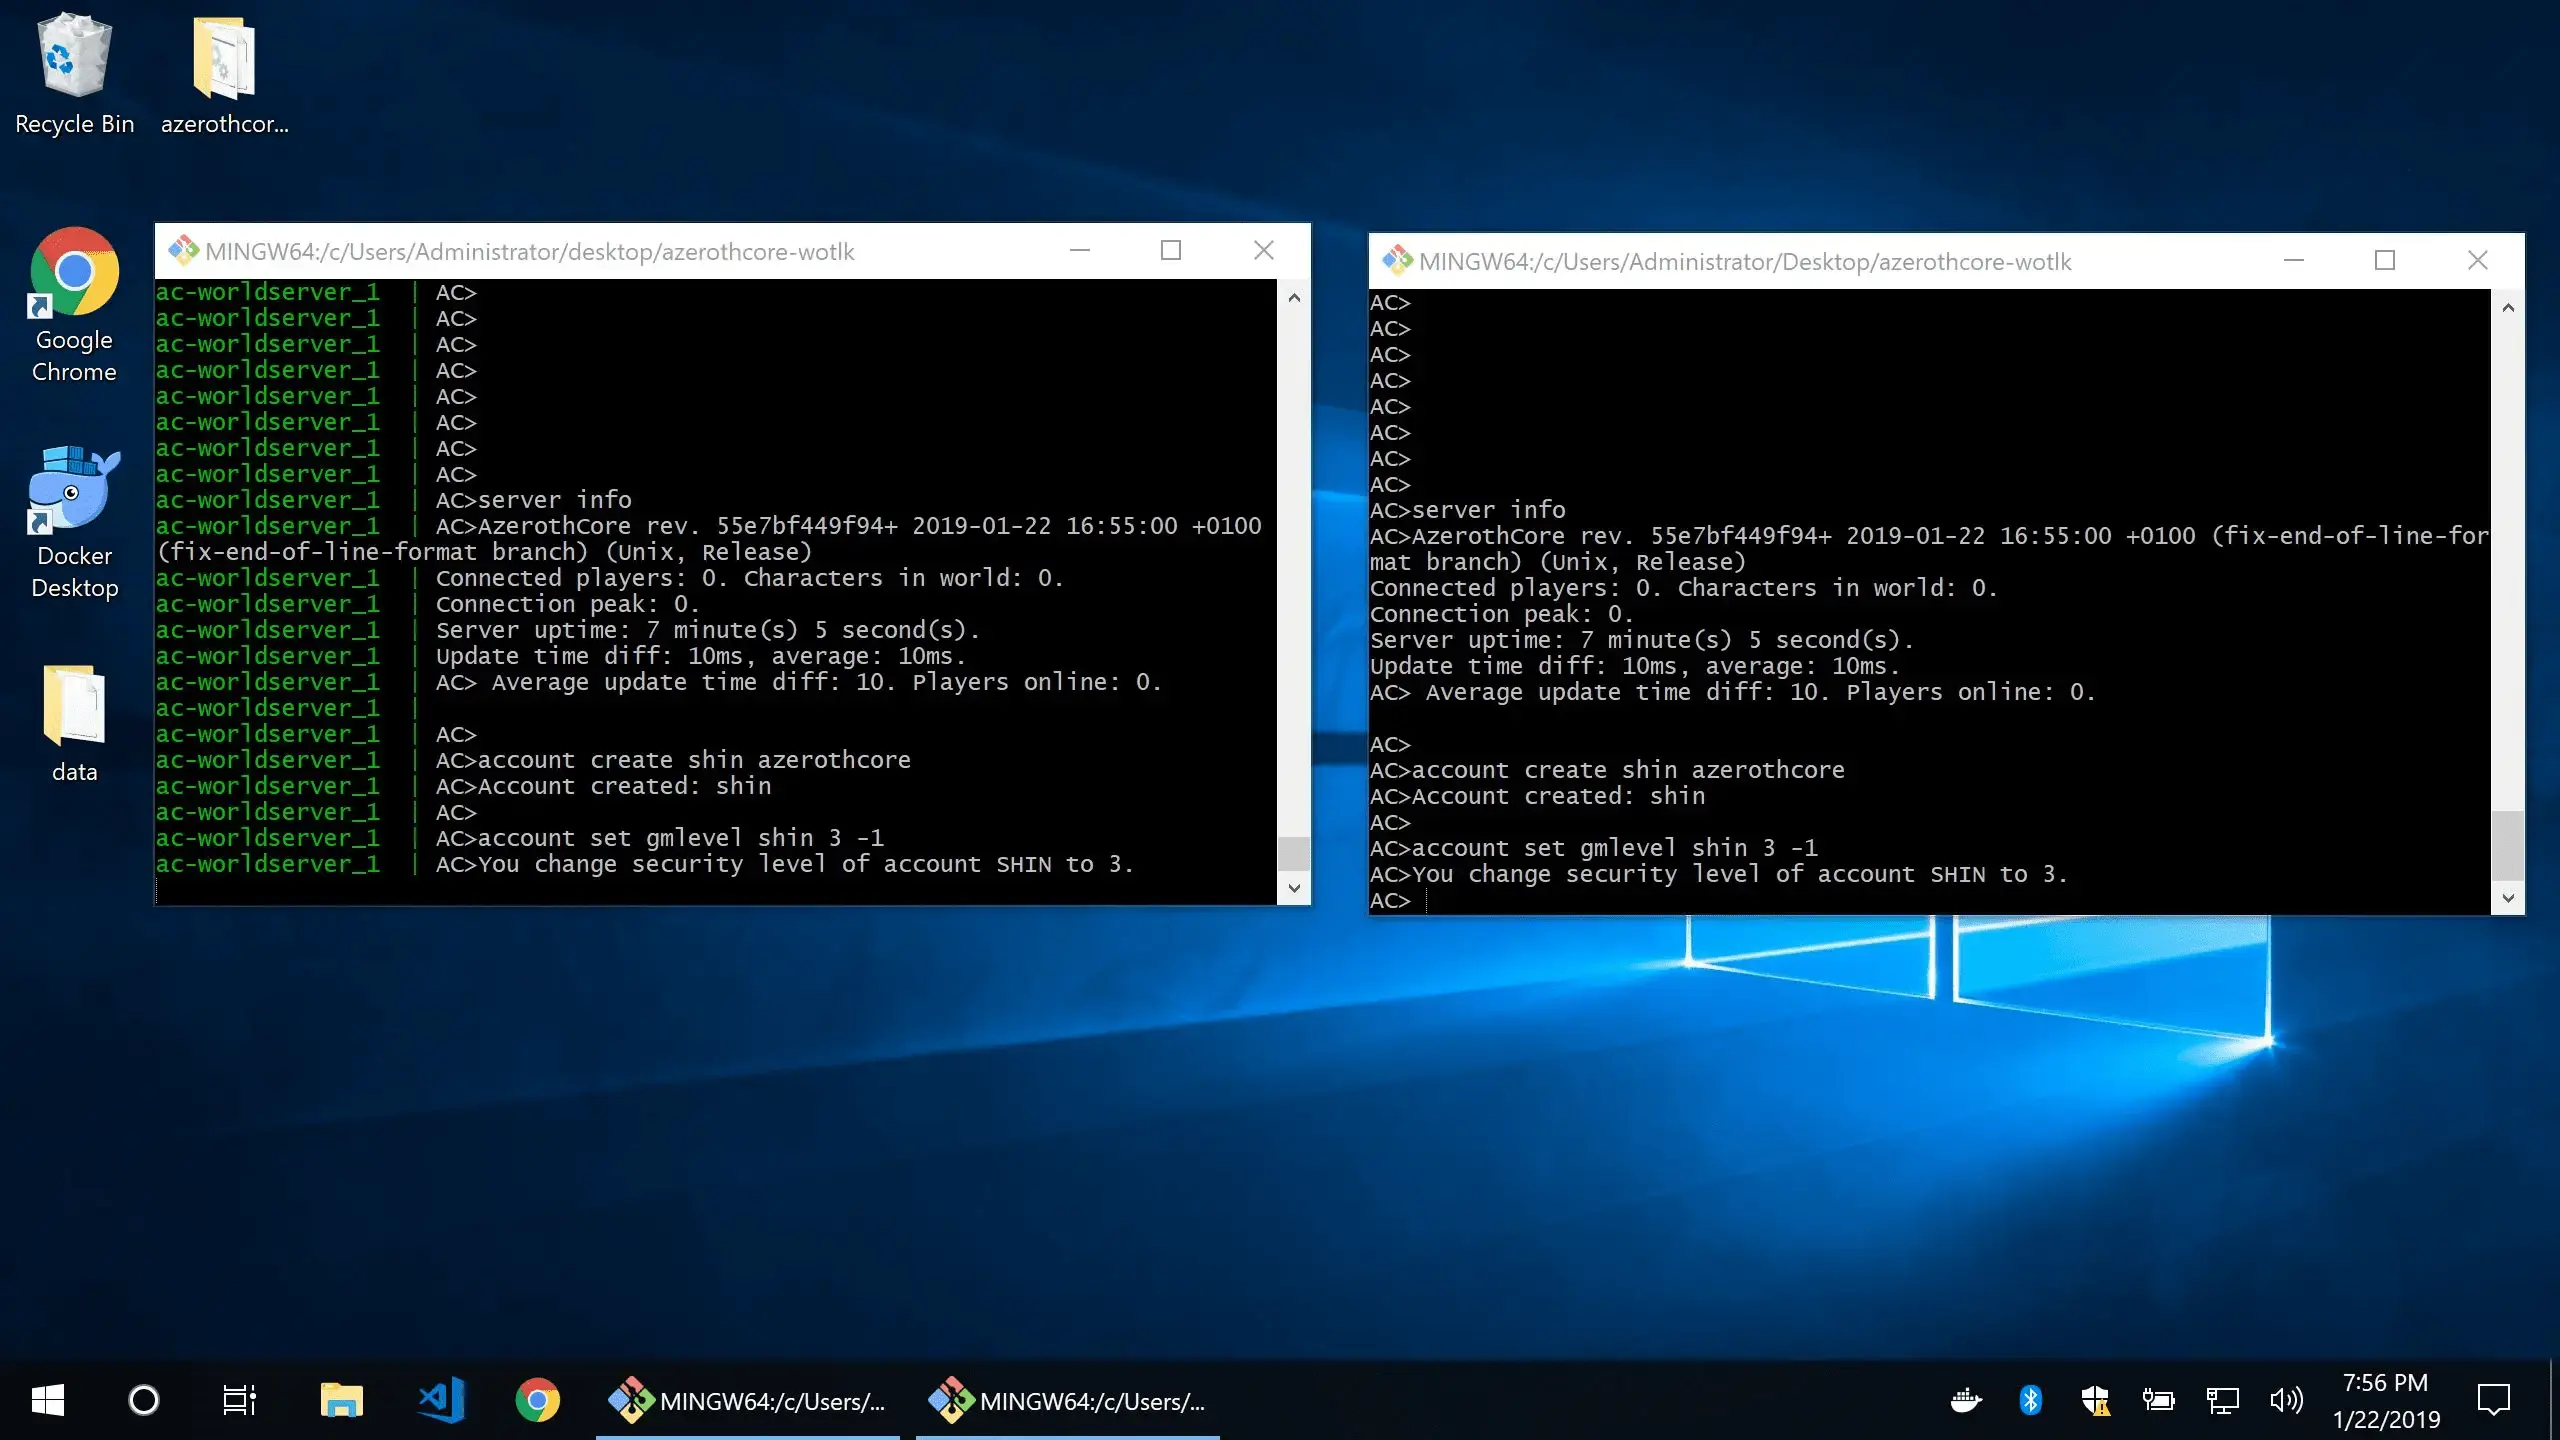
Task: Open the Action Center notification icon
Action: click(2494, 1400)
